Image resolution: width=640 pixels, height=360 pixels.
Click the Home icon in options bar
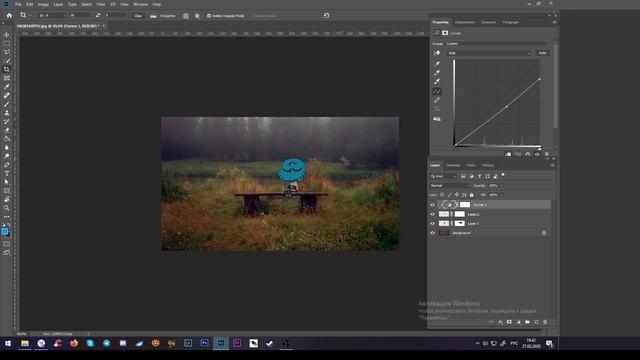coord(9,16)
